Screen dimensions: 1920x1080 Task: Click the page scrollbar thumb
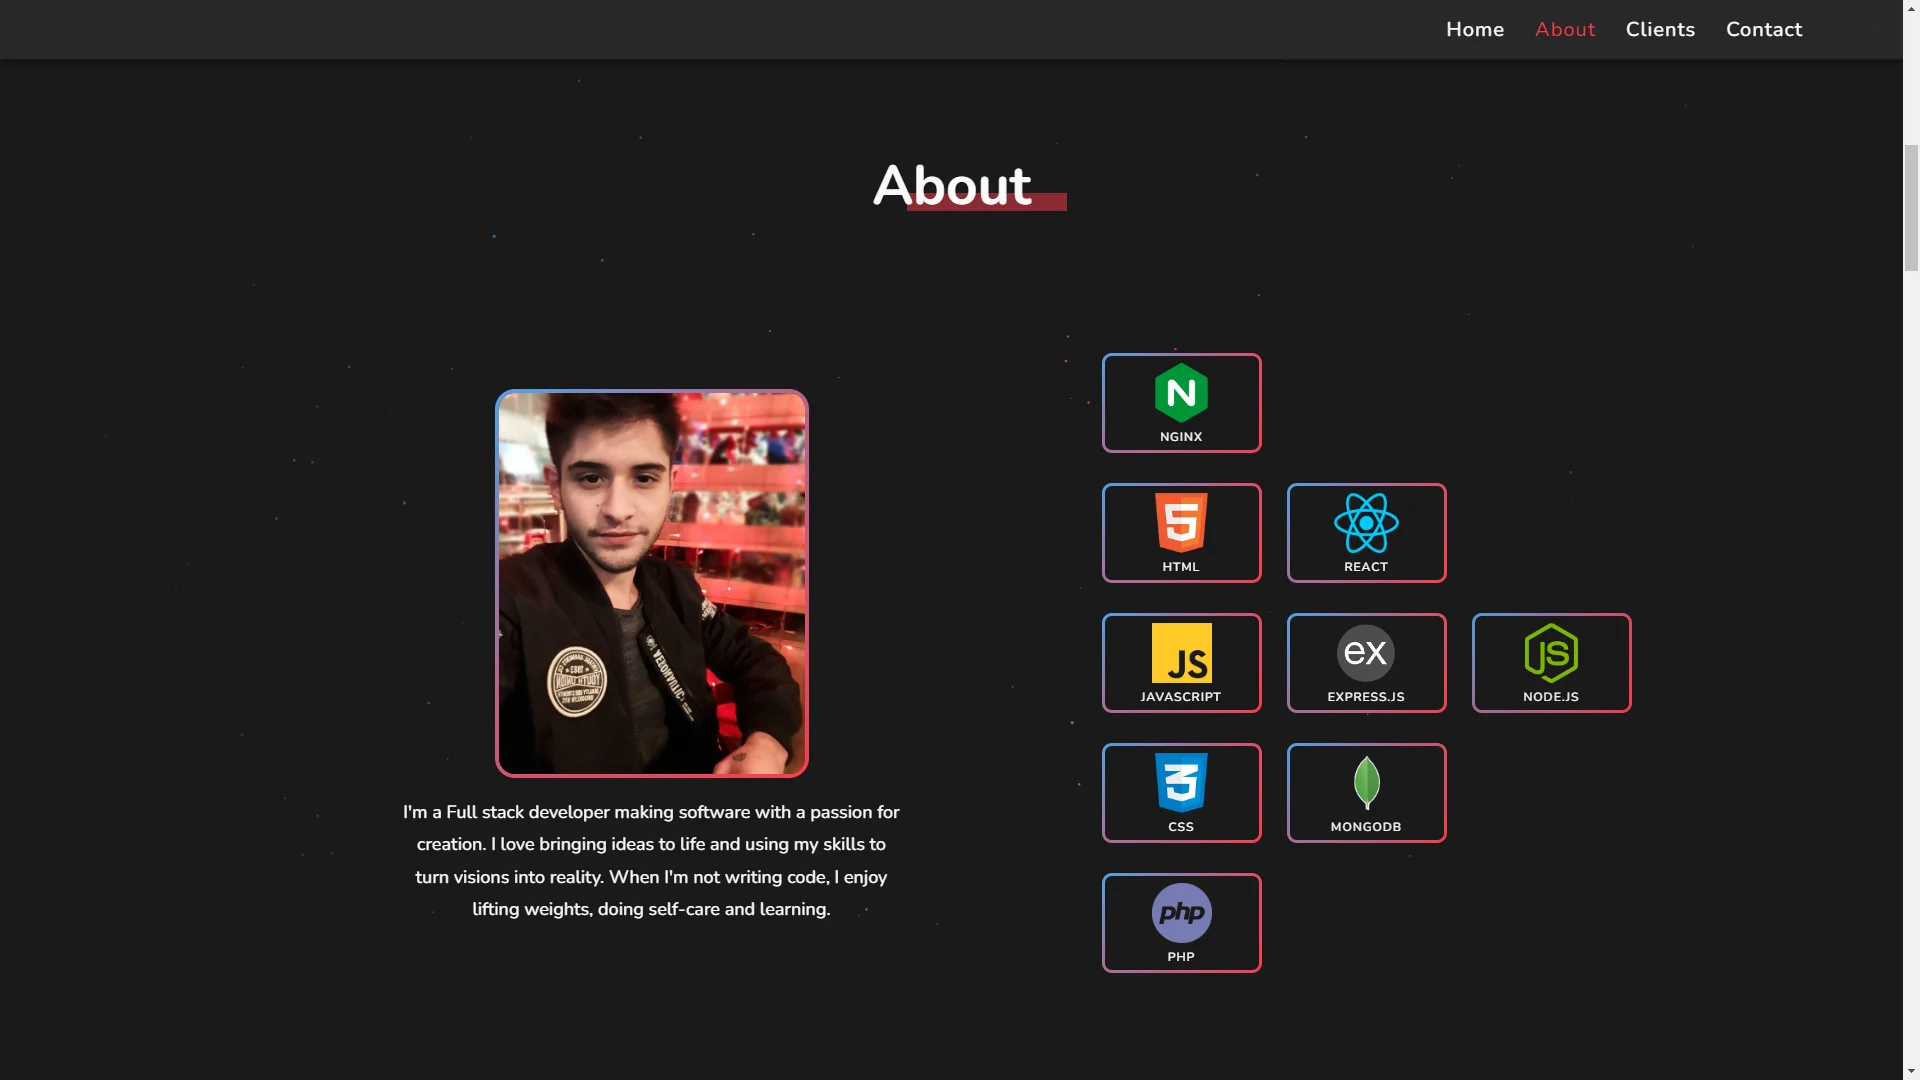1910,206
